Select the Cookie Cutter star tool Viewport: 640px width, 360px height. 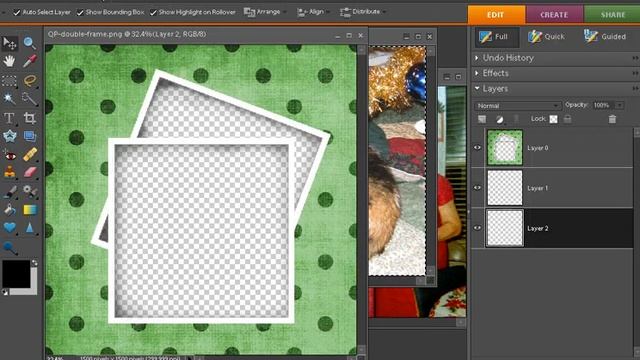pyautogui.click(x=9, y=136)
